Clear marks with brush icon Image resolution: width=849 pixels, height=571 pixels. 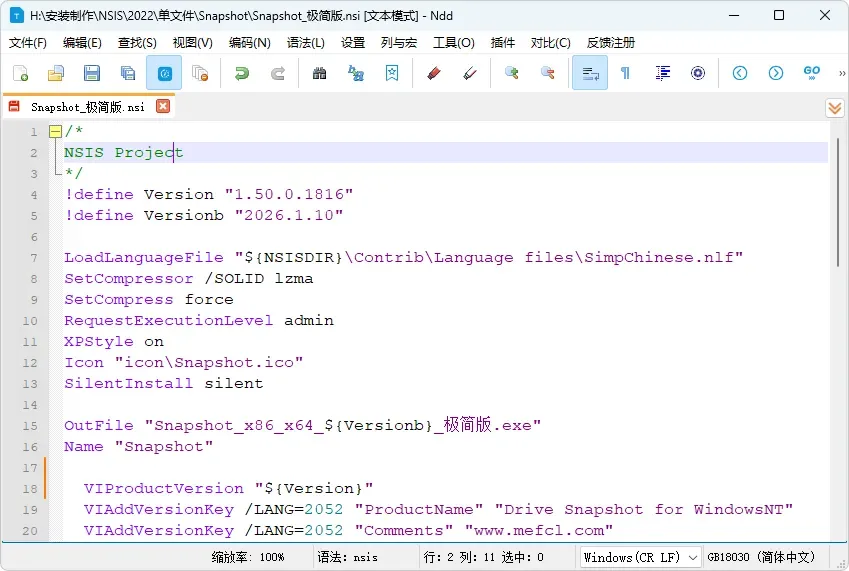coord(469,73)
